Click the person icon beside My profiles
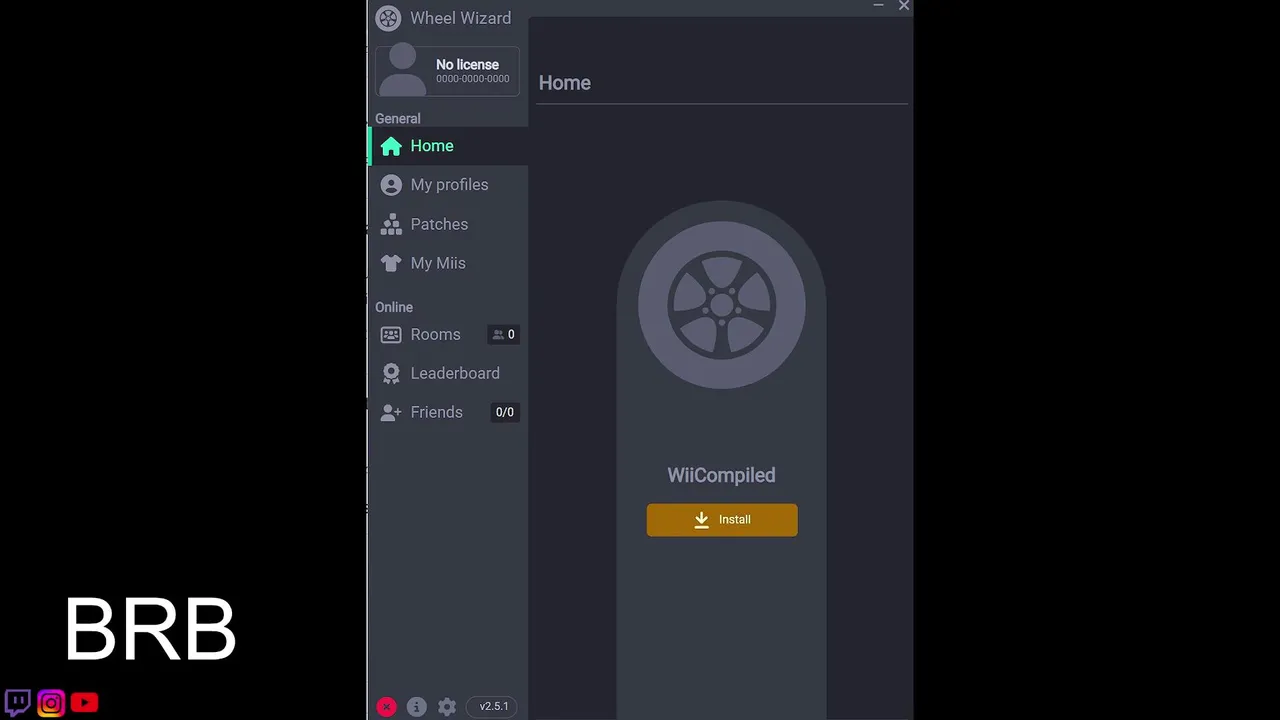 [x=391, y=185]
